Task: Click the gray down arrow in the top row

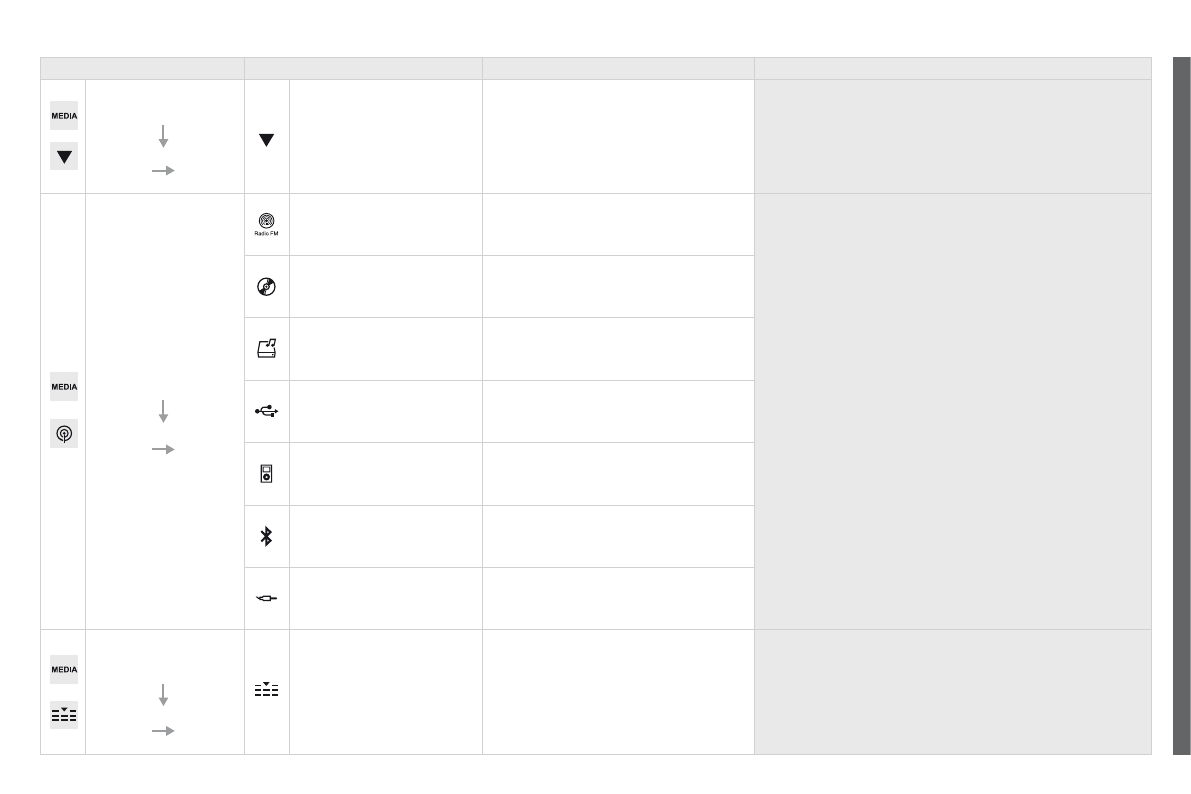Action: tap(163, 136)
